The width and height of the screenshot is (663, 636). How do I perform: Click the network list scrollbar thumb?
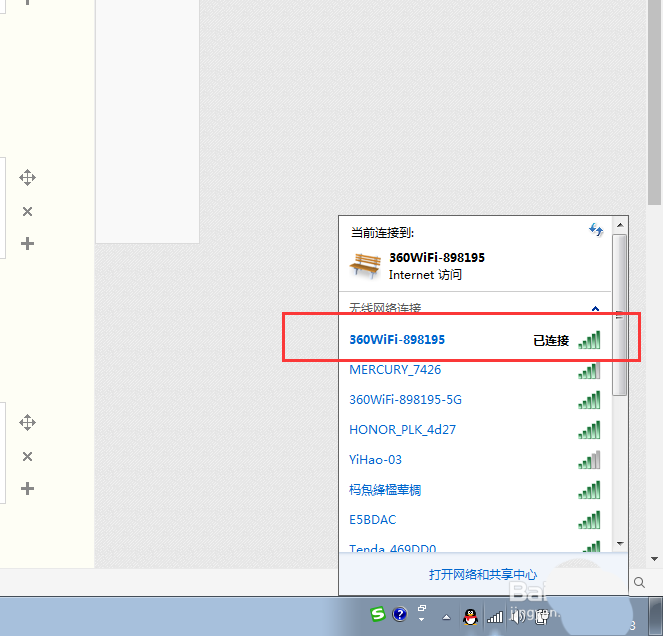(x=620, y=315)
